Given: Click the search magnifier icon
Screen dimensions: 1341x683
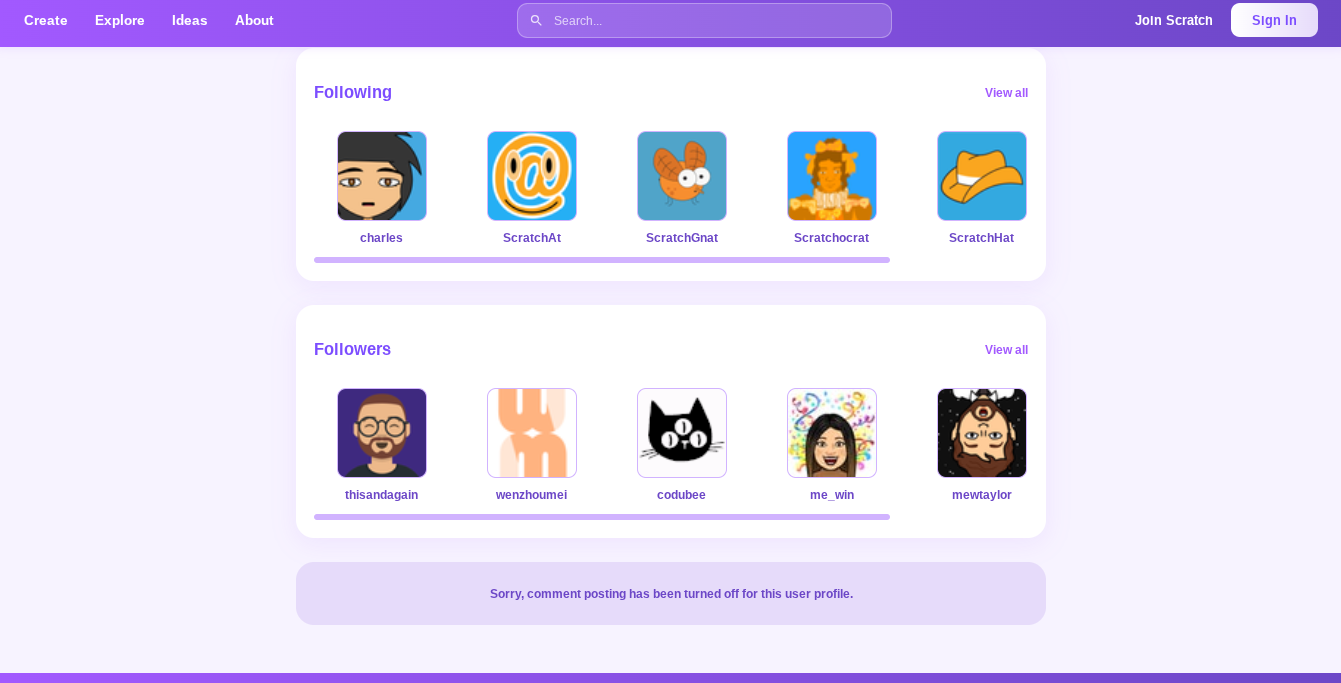Looking at the screenshot, I should (536, 20).
